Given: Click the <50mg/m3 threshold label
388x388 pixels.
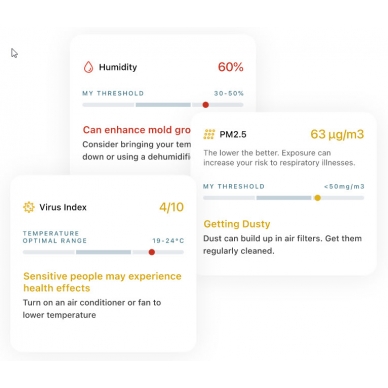Looking at the screenshot, I should point(344,186).
